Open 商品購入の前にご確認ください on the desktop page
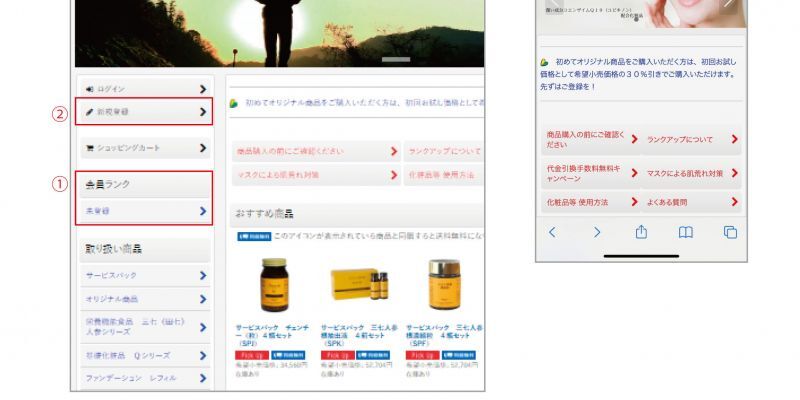This screenshot has width=800, height=400. 316,152
